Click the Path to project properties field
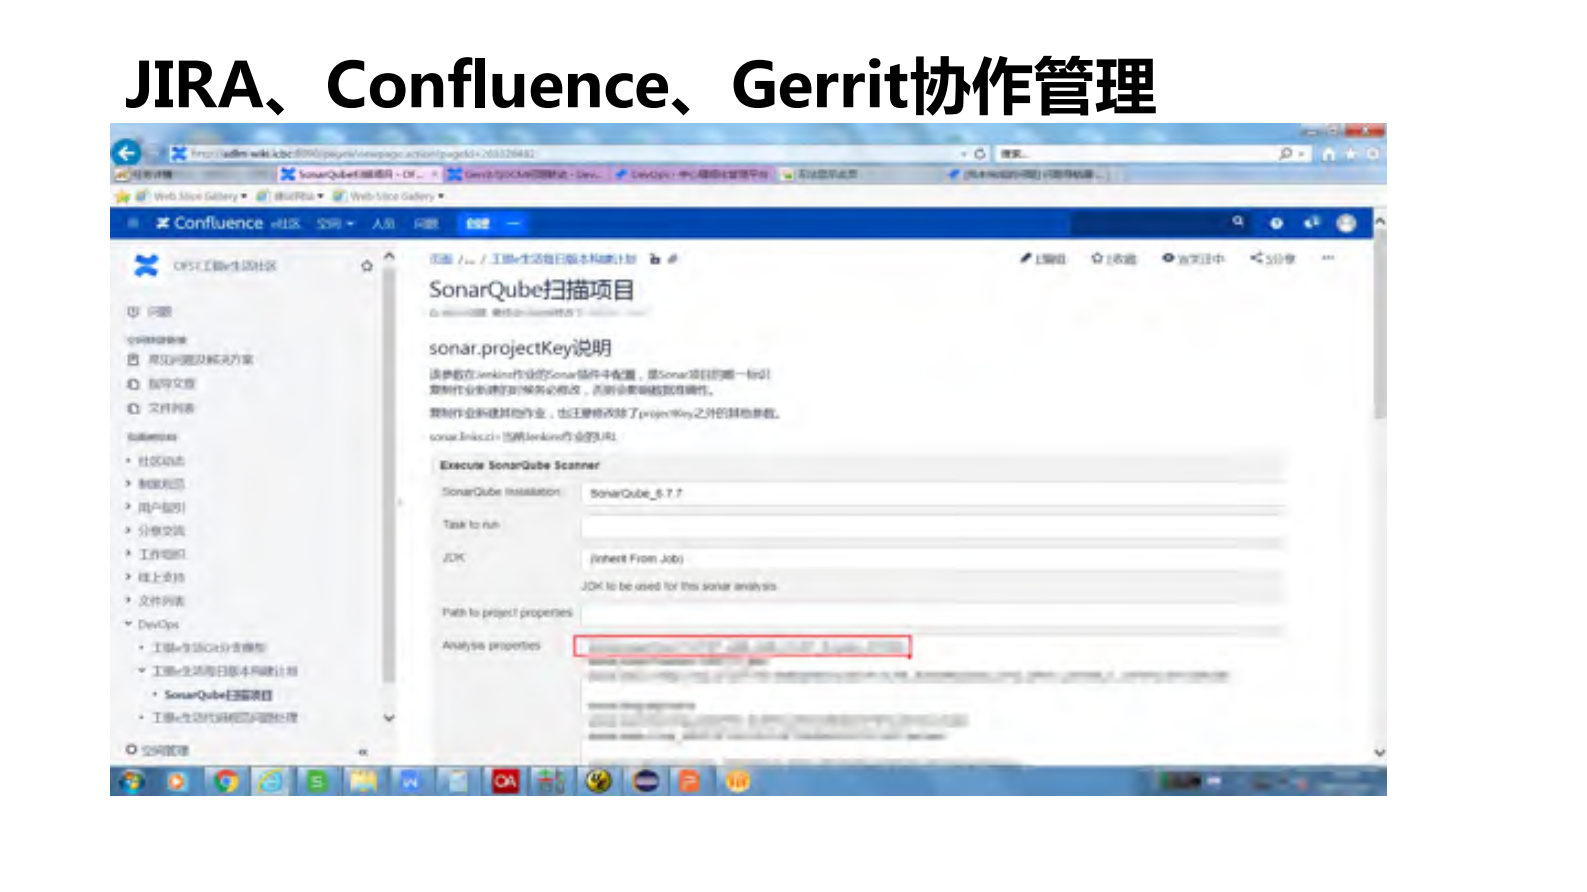Image resolution: width=1587 pixels, height=892 pixels. (x=932, y=612)
